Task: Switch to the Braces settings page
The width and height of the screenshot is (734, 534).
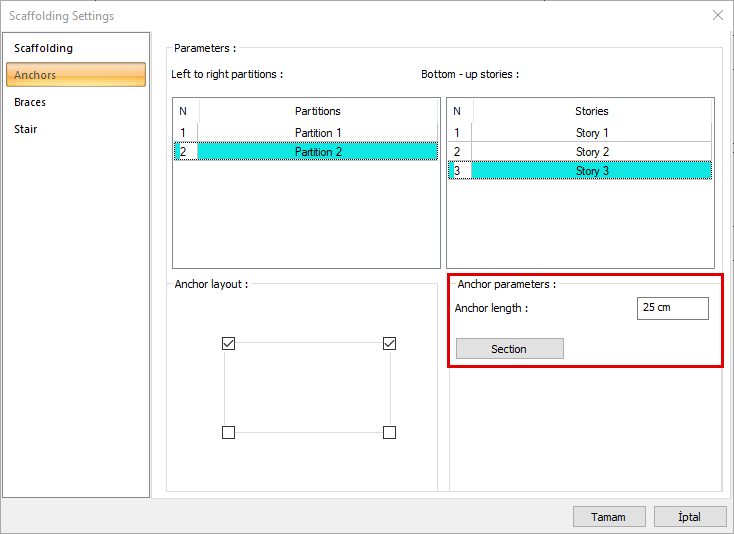Action: point(30,102)
